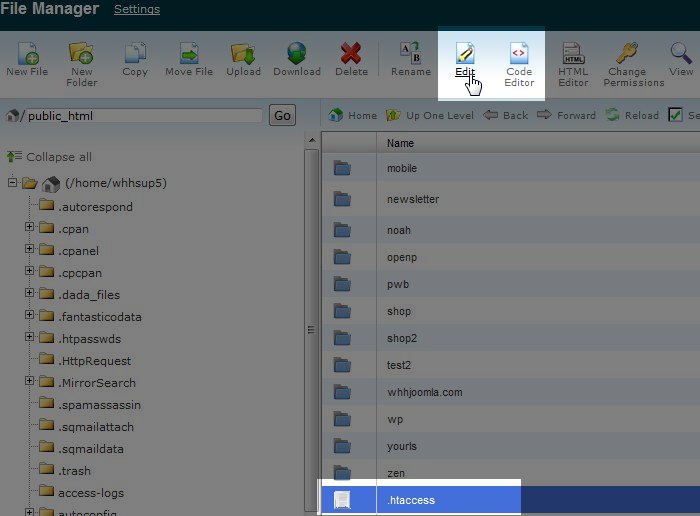Click the New File toolbar icon
The image size is (700, 516).
pos(27,58)
